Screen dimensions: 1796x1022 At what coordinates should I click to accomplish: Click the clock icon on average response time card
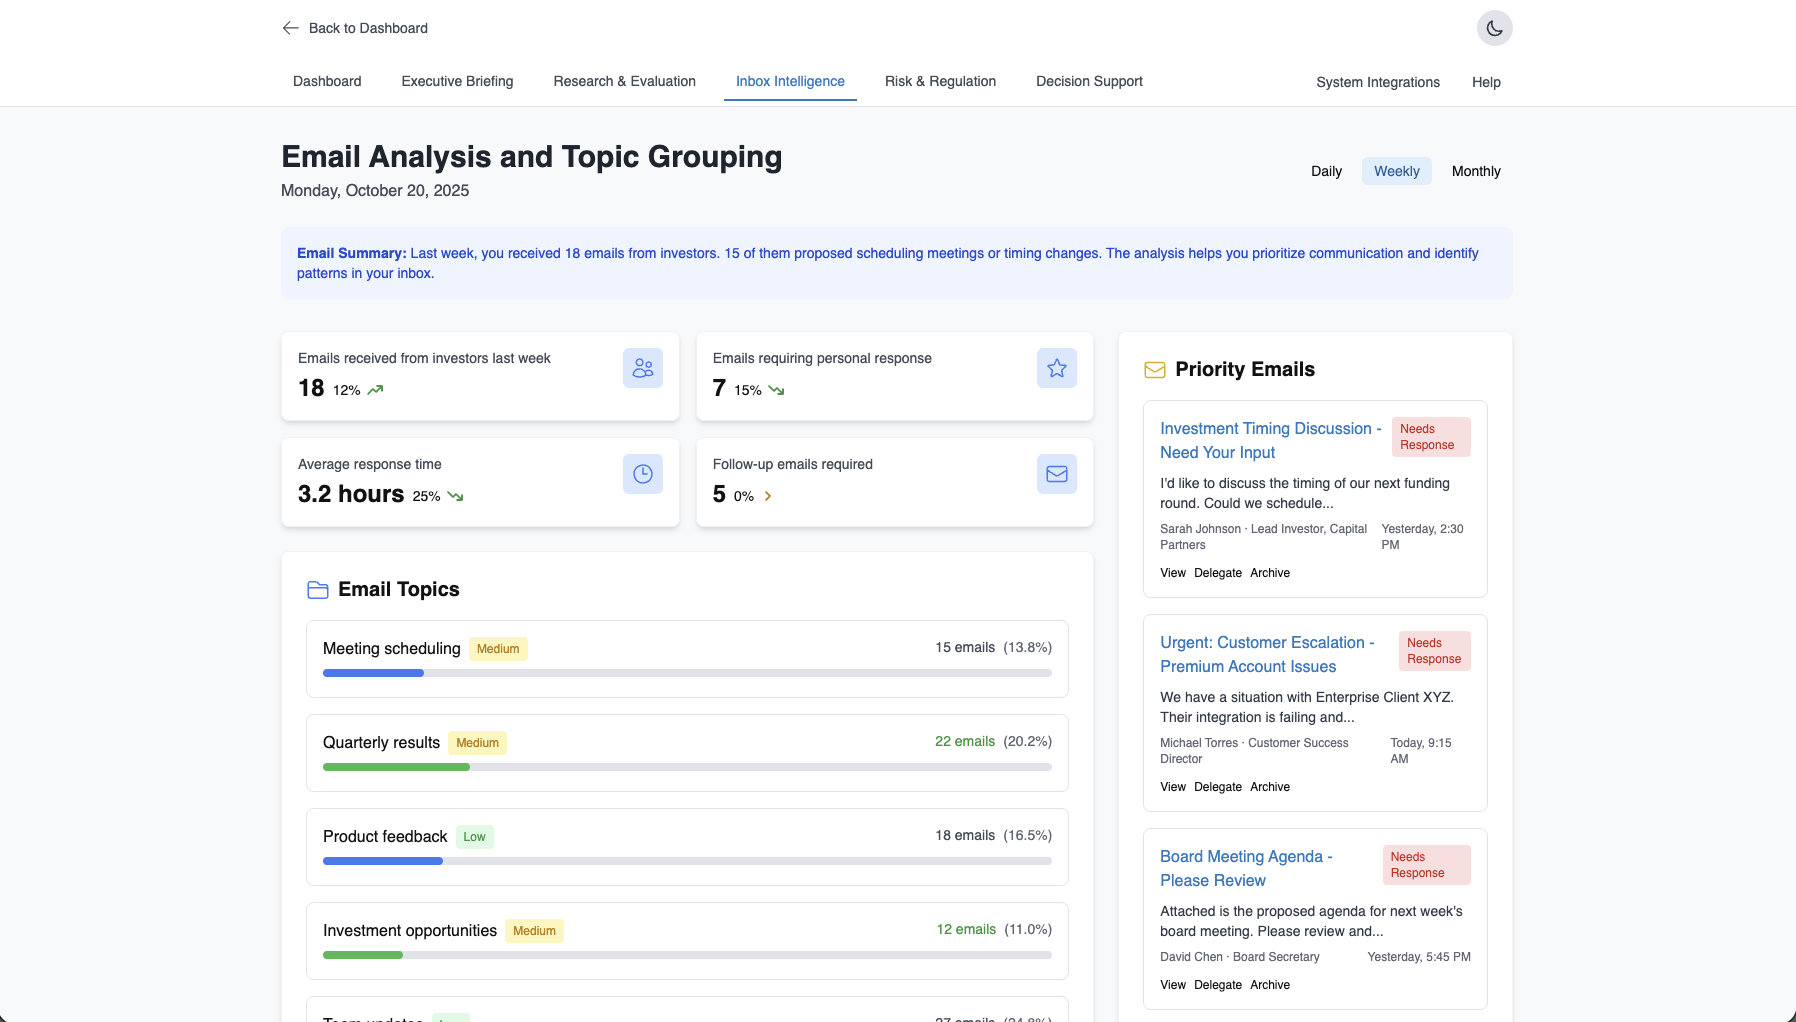point(642,474)
